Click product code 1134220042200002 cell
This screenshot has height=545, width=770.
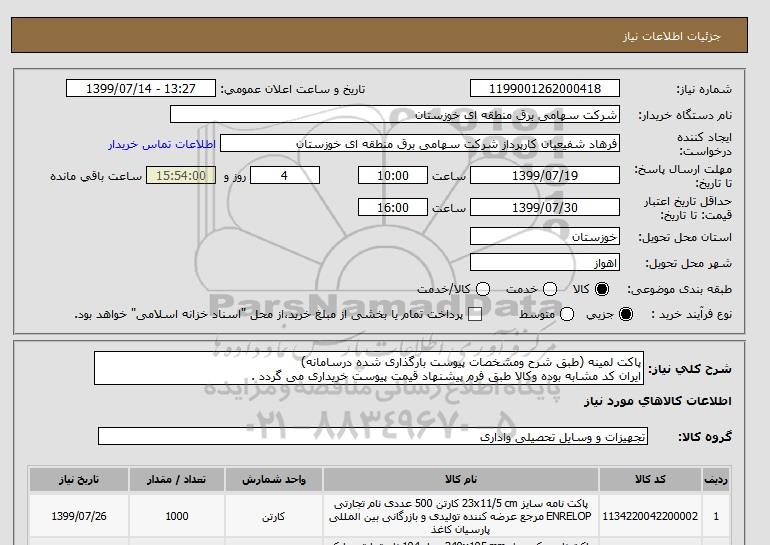pyautogui.click(x=650, y=516)
